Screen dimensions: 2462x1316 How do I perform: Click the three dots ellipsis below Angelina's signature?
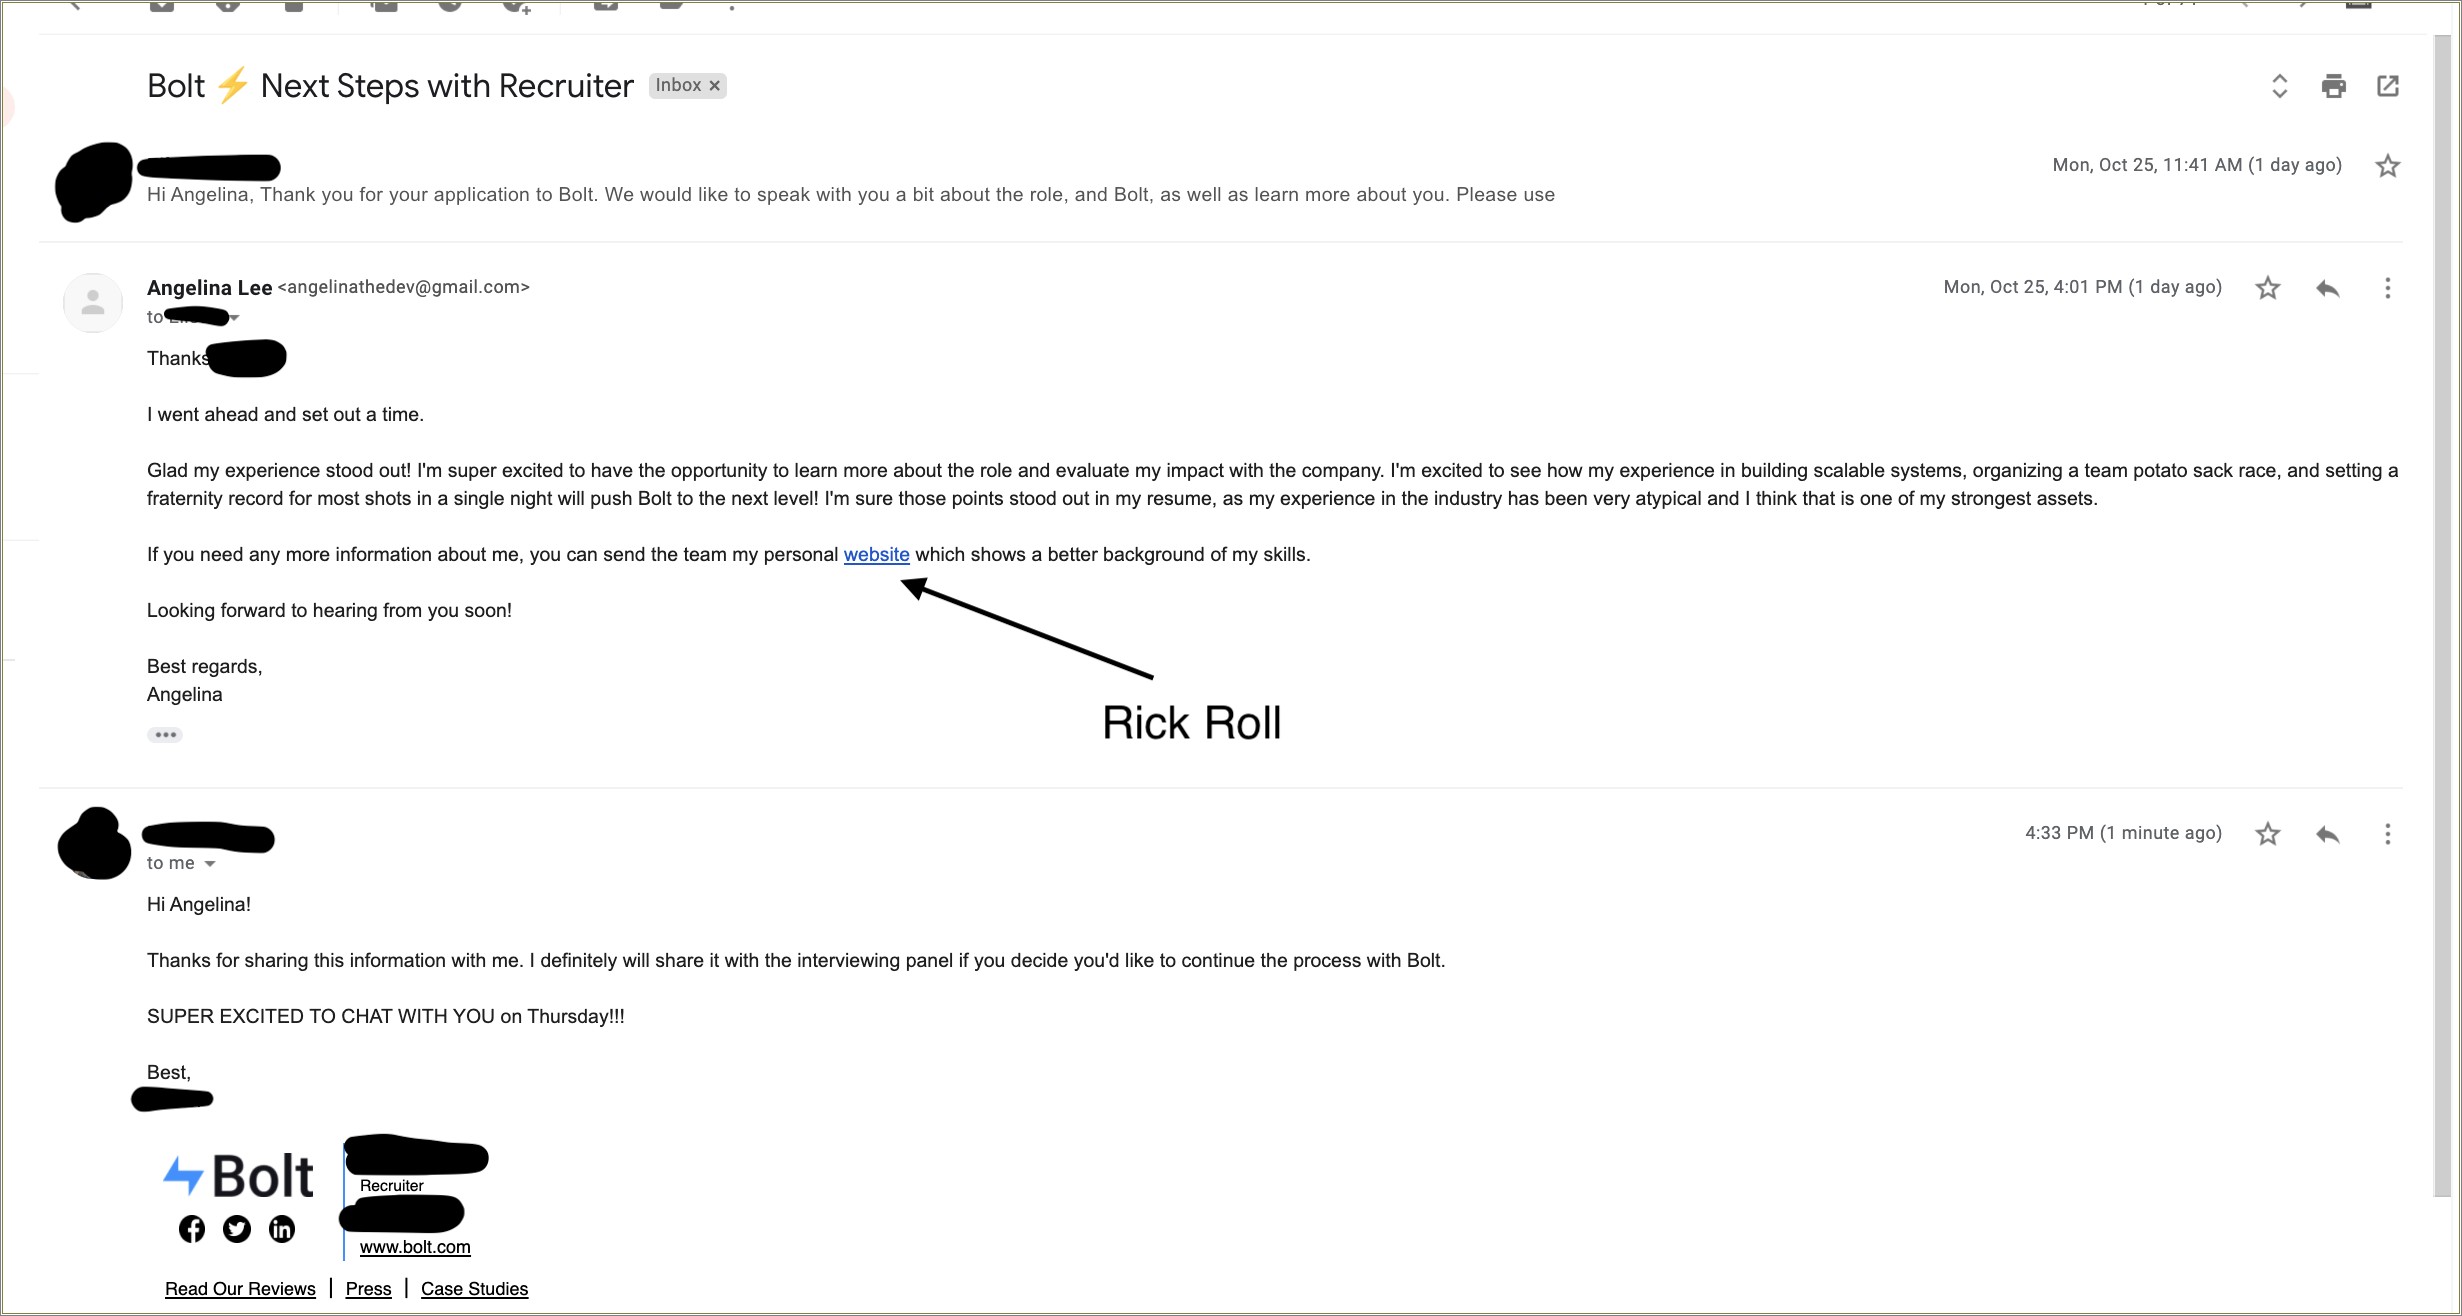163,735
